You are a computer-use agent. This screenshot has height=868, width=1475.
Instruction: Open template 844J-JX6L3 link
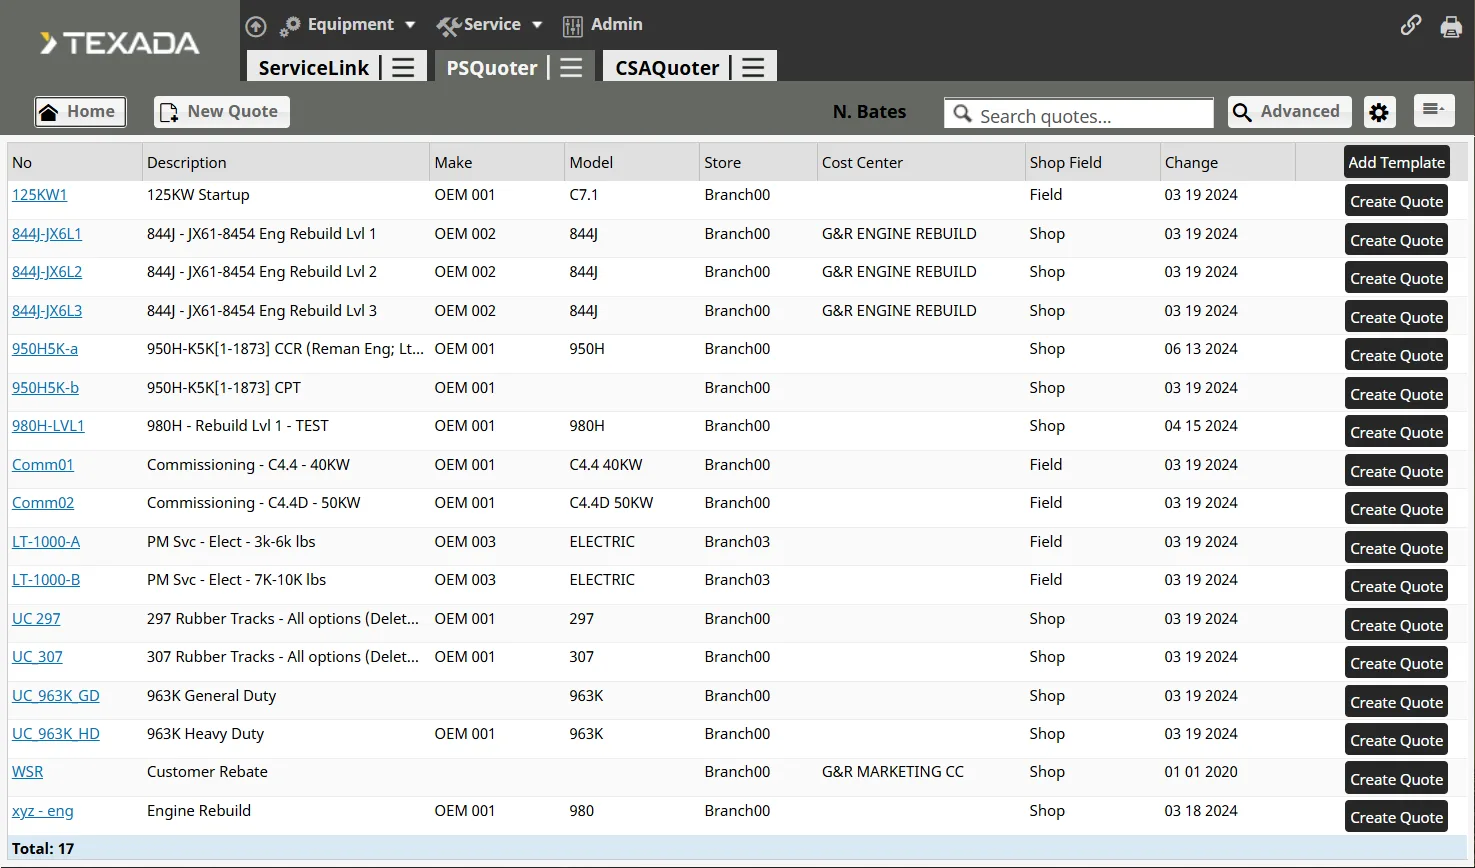click(47, 311)
